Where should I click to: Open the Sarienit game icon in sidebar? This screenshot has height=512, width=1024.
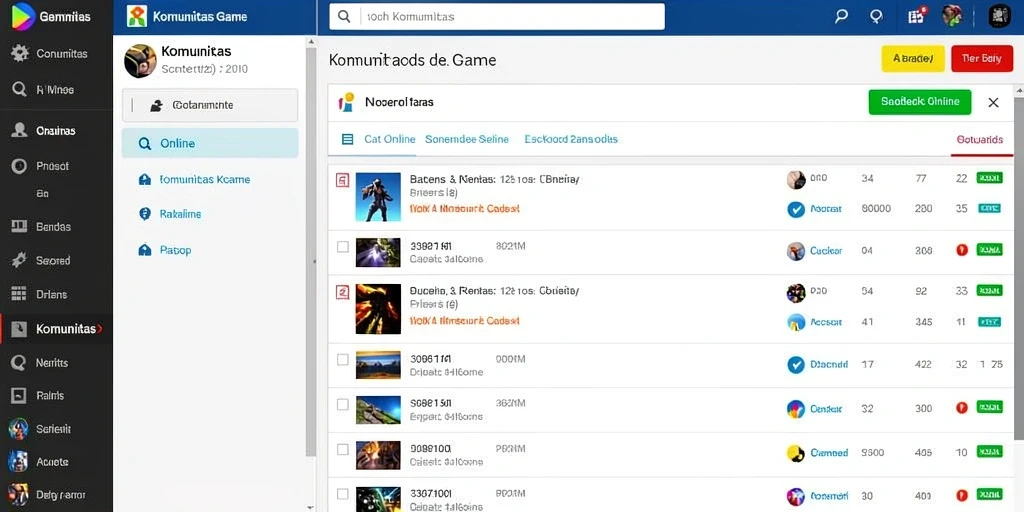click(18, 428)
